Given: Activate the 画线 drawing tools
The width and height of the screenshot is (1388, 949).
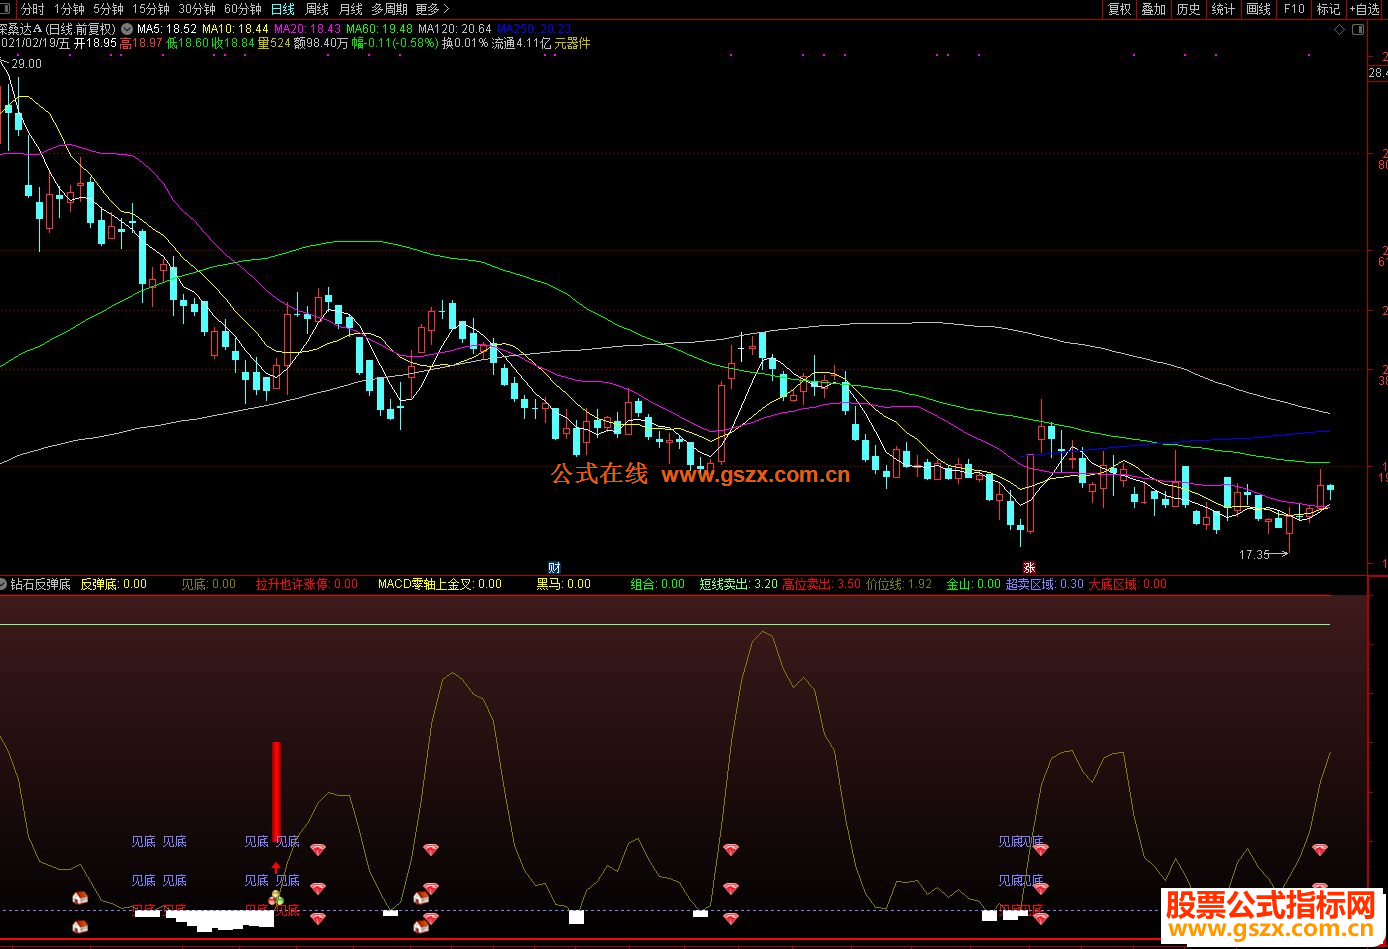Looking at the screenshot, I should coord(1259,9).
